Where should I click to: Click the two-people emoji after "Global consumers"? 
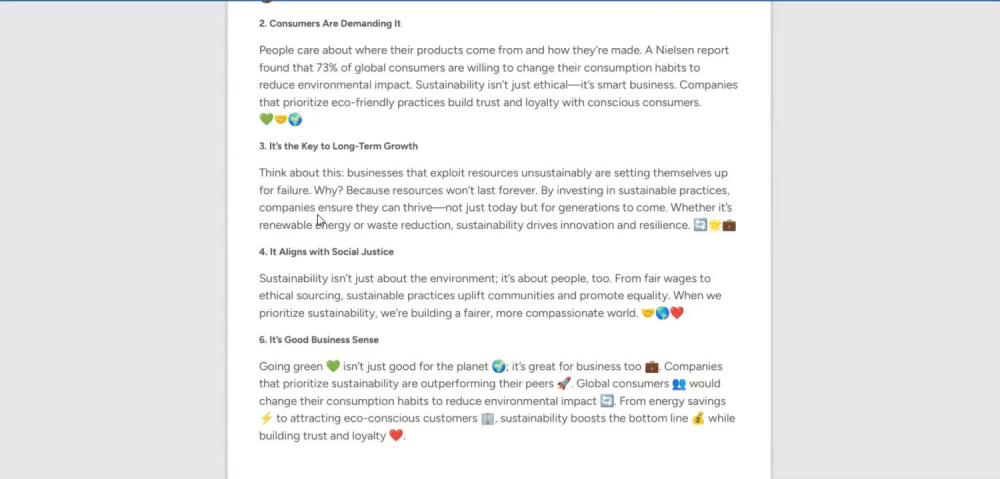click(x=679, y=384)
